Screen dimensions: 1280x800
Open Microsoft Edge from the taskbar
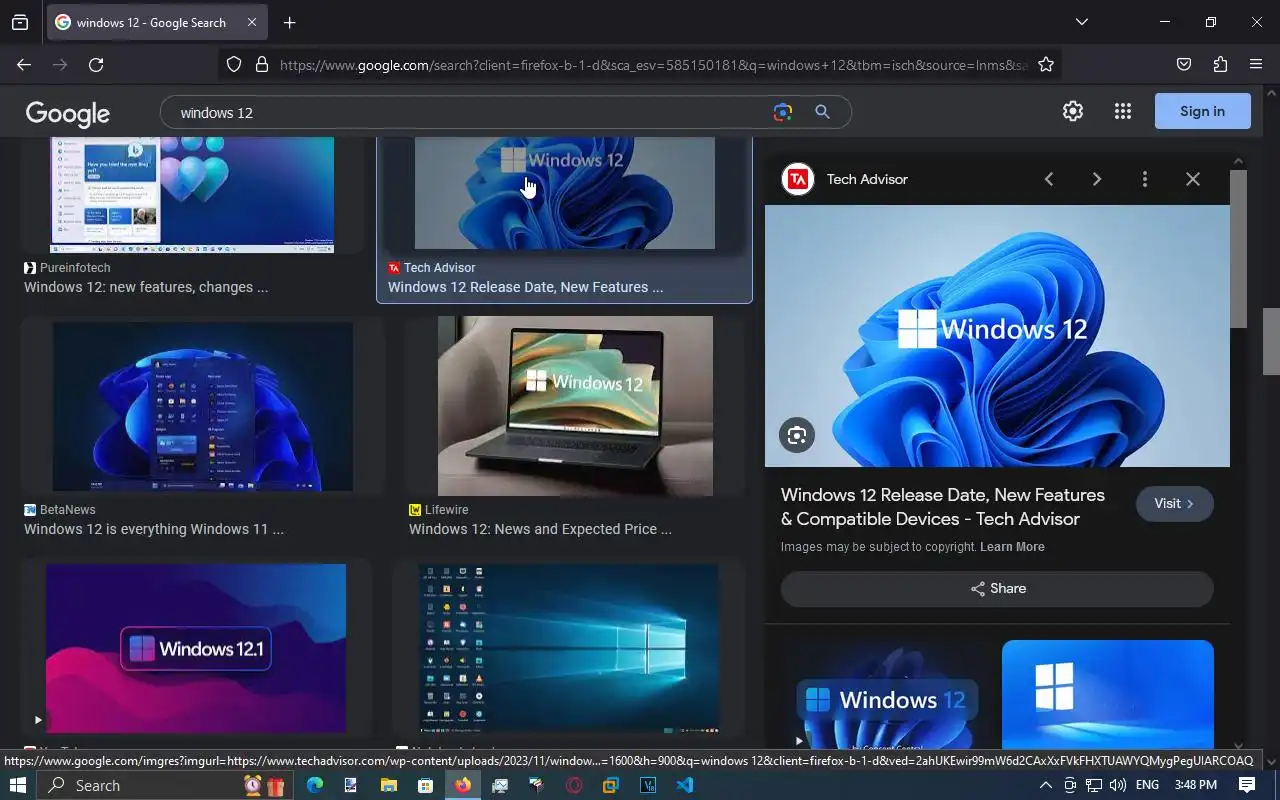[315, 785]
